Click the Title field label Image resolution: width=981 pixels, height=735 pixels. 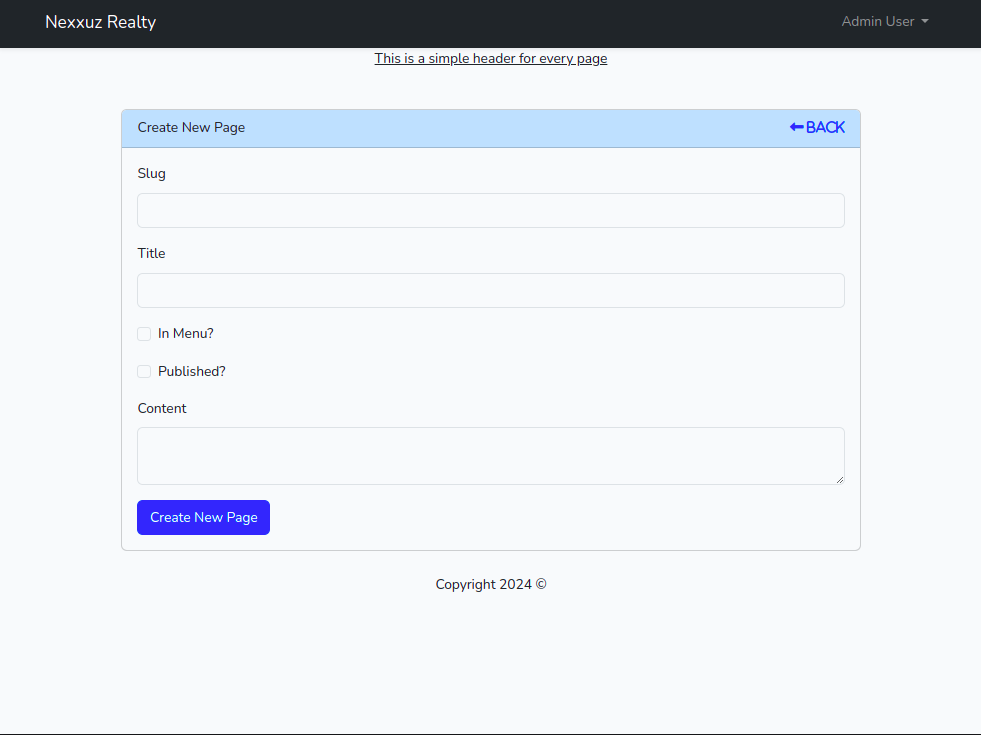point(152,253)
